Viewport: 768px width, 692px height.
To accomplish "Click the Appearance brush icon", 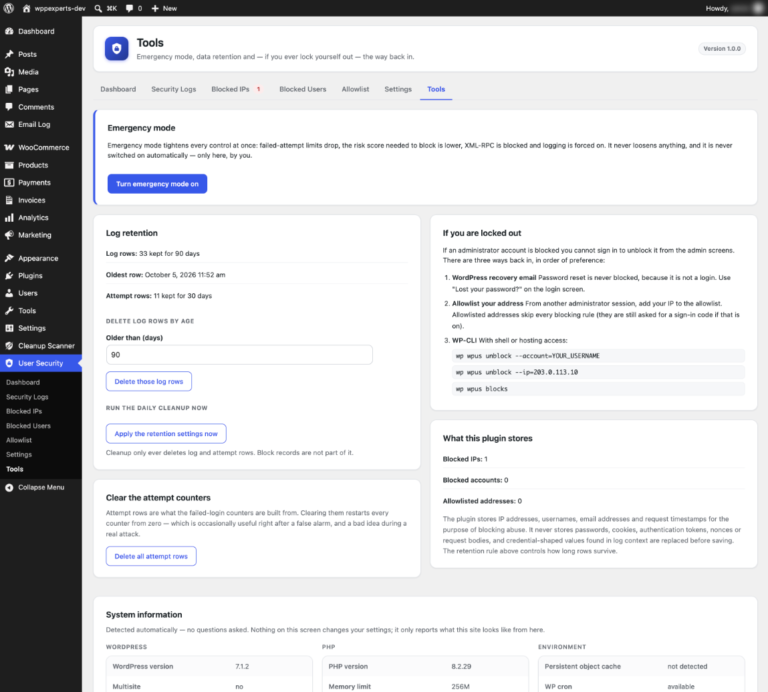I will tap(9, 258).
